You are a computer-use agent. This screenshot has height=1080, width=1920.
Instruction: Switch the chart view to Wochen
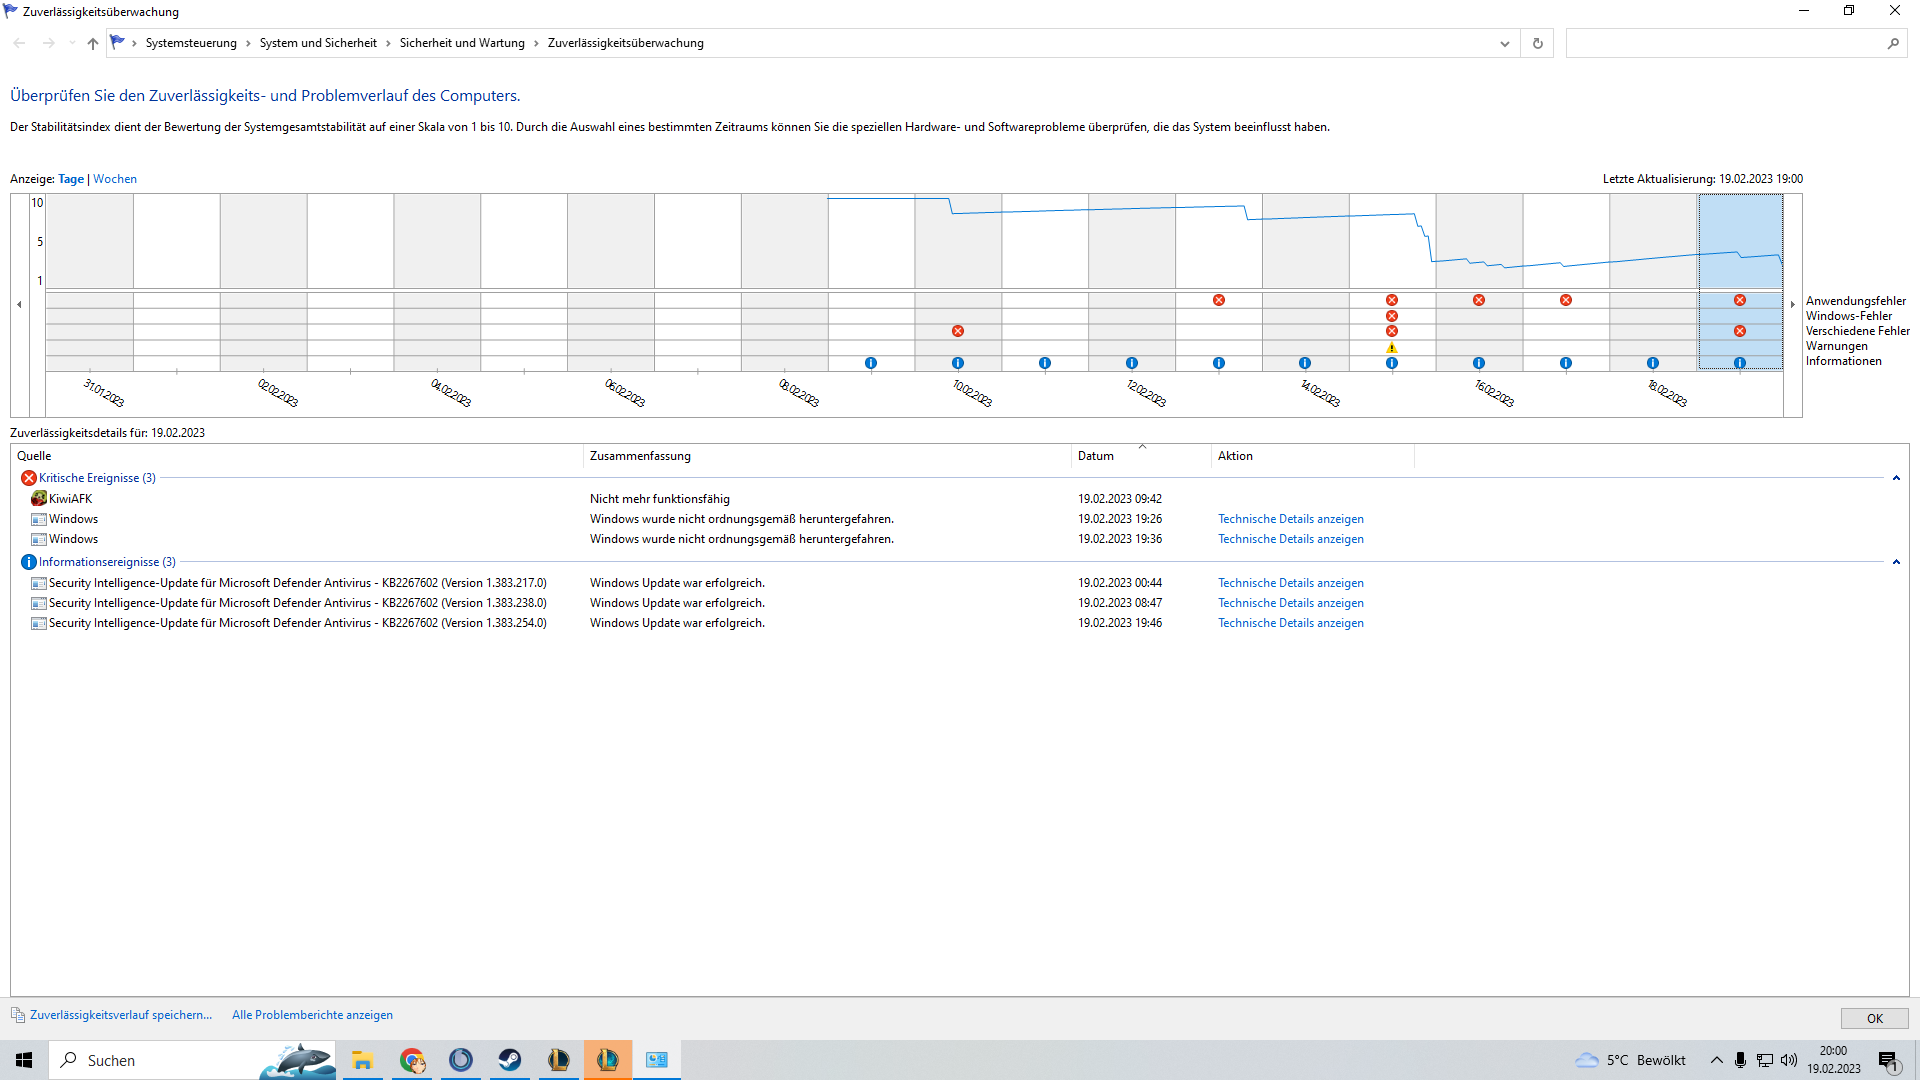tap(115, 179)
